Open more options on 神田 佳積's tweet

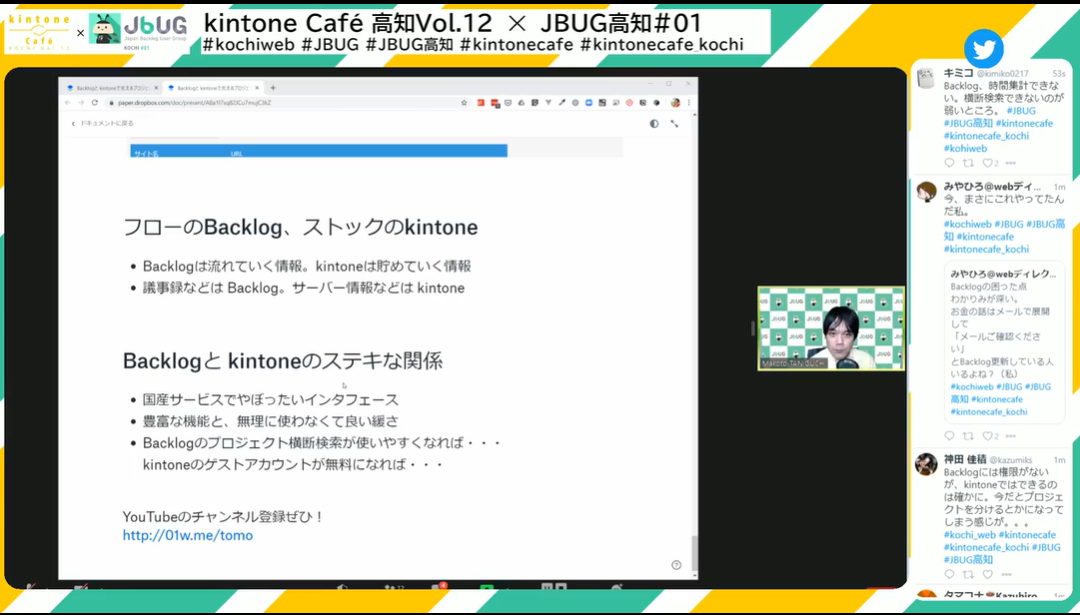(1006, 574)
